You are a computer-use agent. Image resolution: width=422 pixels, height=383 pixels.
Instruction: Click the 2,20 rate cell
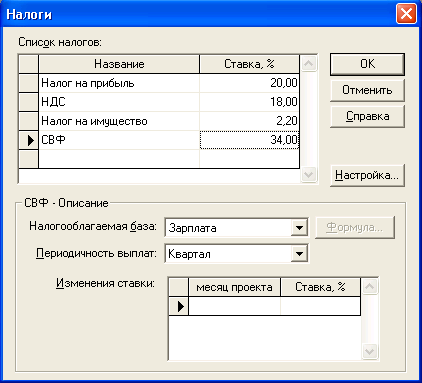[x=249, y=121]
